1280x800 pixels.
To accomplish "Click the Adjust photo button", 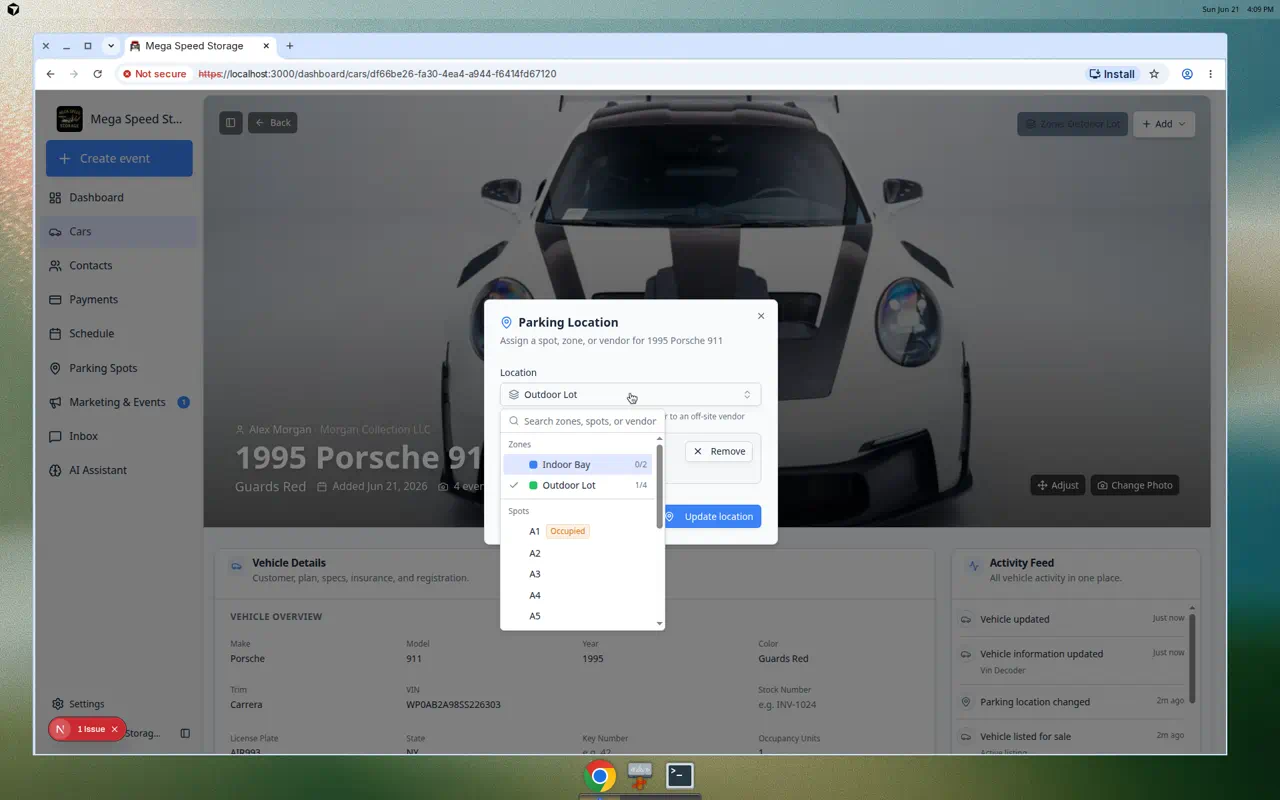I will click(x=1057, y=486).
